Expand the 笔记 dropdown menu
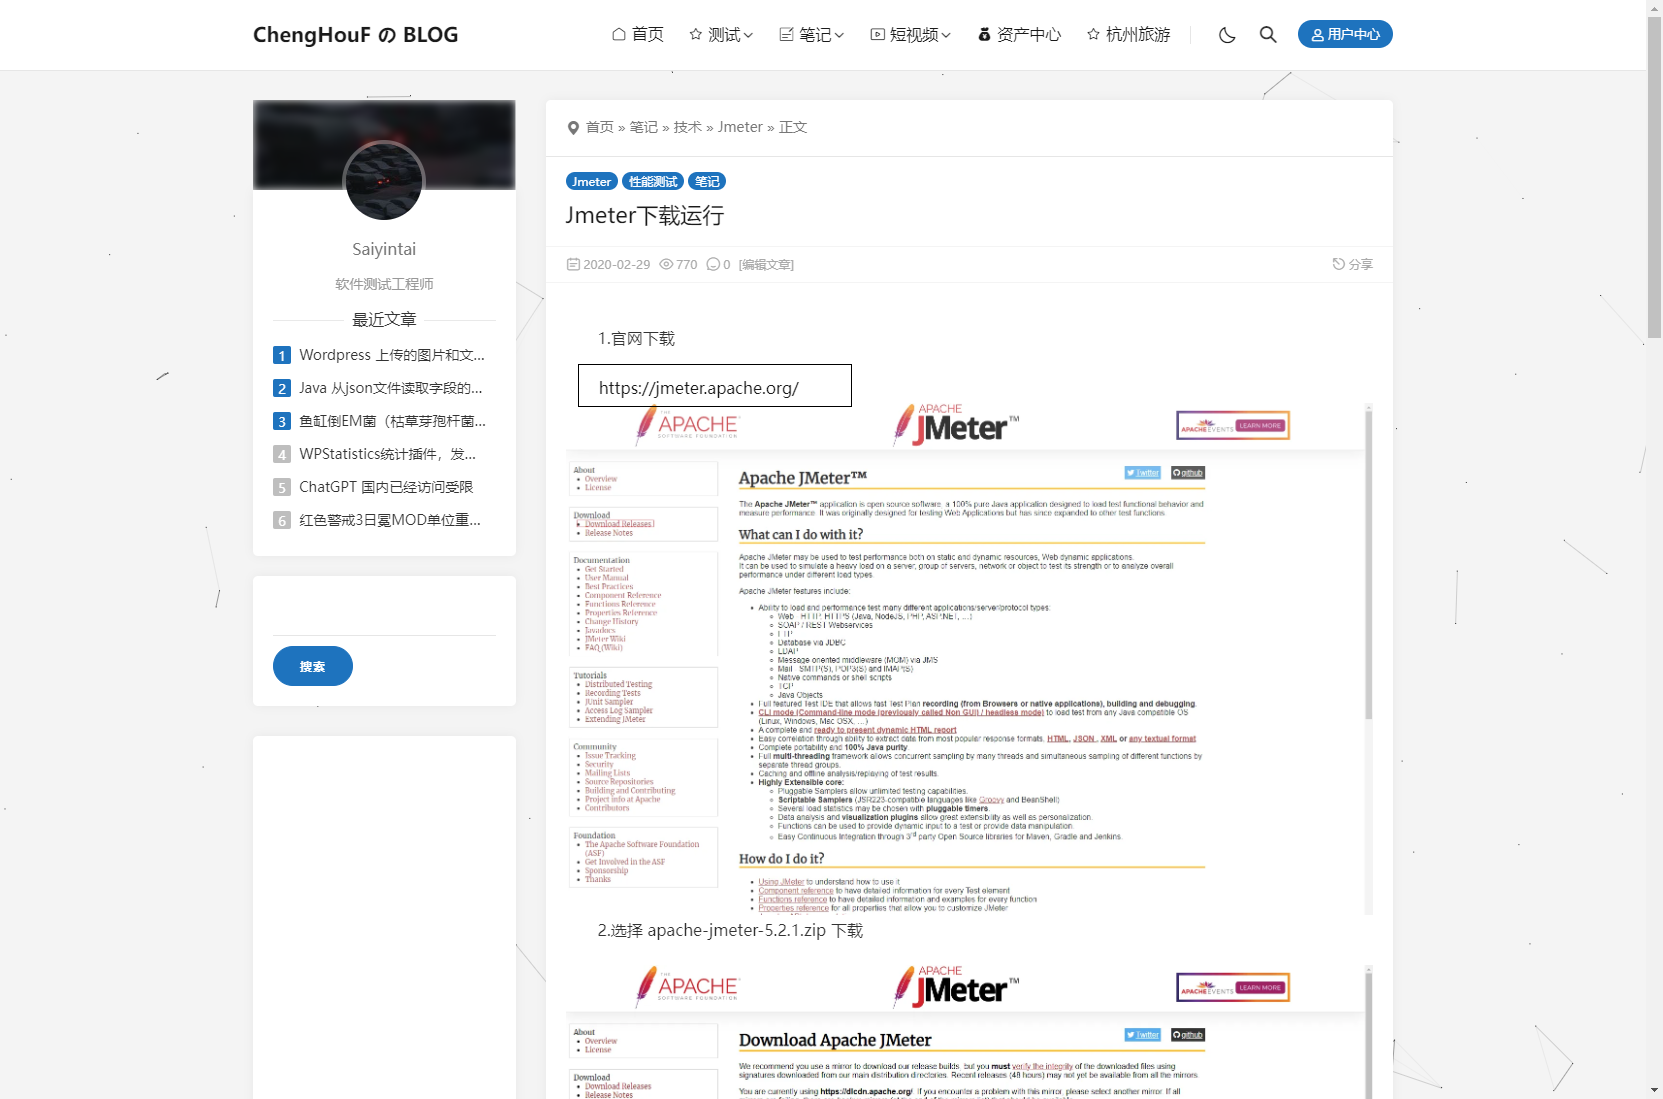The image size is (1663, 1099). pyautogui.click(x=812, y=35)
